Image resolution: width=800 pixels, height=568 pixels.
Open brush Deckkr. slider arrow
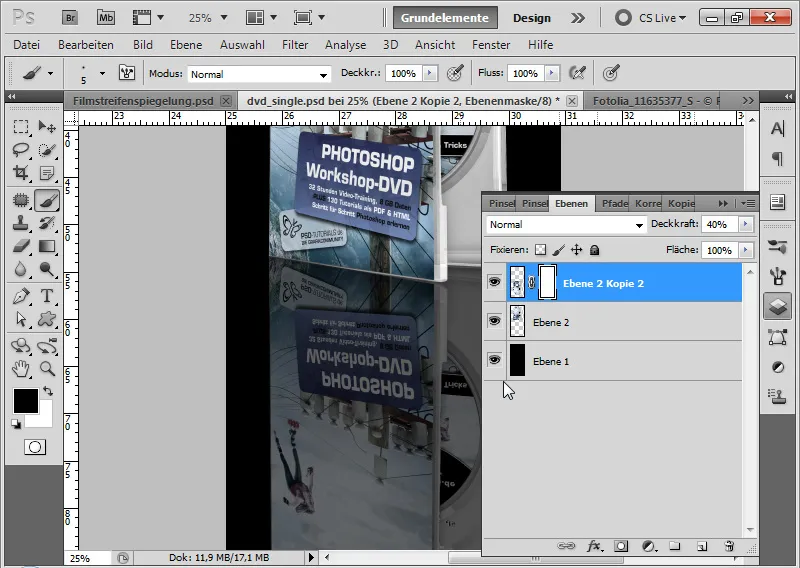pyautogui.click(x=430, y=73)
